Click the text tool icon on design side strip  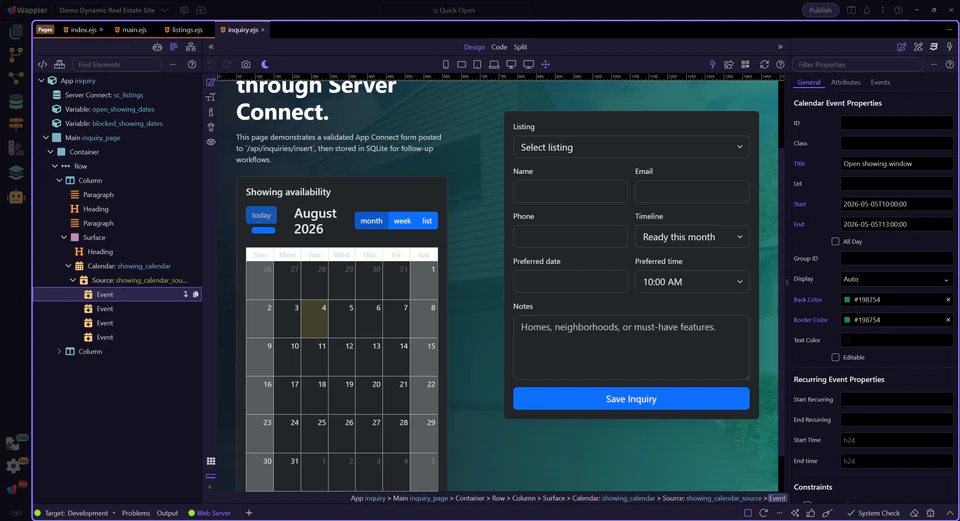(211, 97)
